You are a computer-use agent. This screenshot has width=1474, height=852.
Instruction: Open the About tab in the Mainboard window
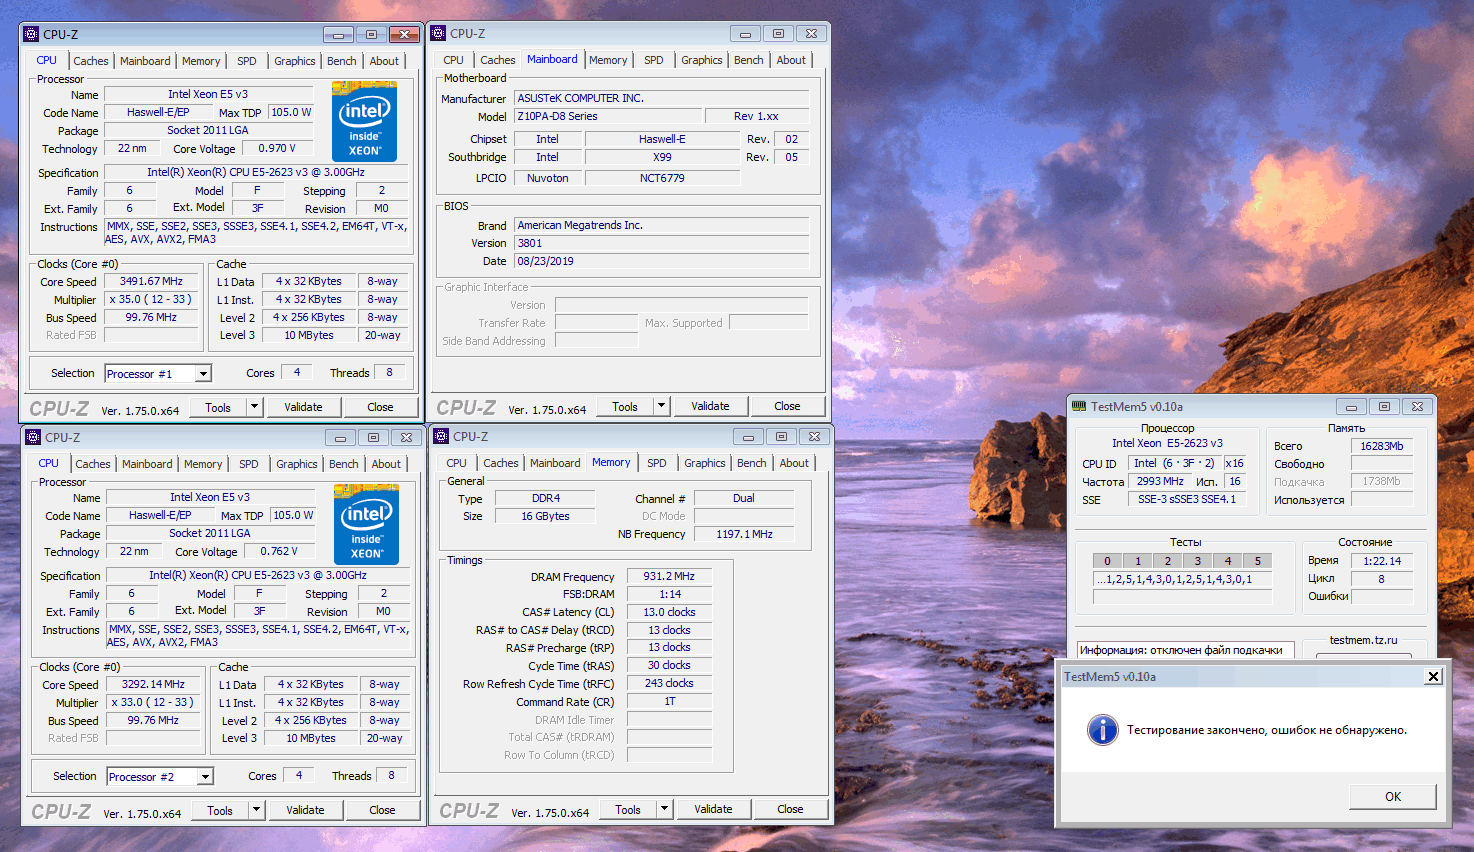(x=791, y=60)
